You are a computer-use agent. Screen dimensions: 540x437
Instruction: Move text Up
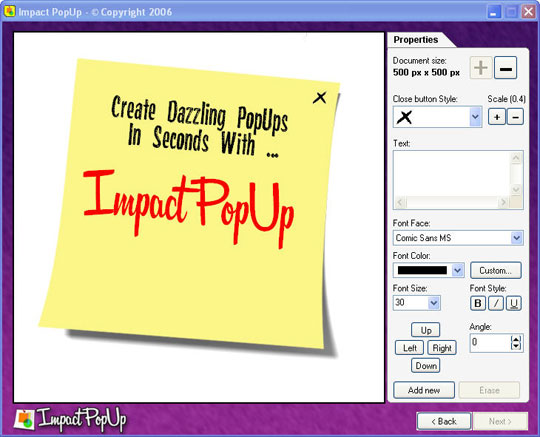[x=426, y=330]
